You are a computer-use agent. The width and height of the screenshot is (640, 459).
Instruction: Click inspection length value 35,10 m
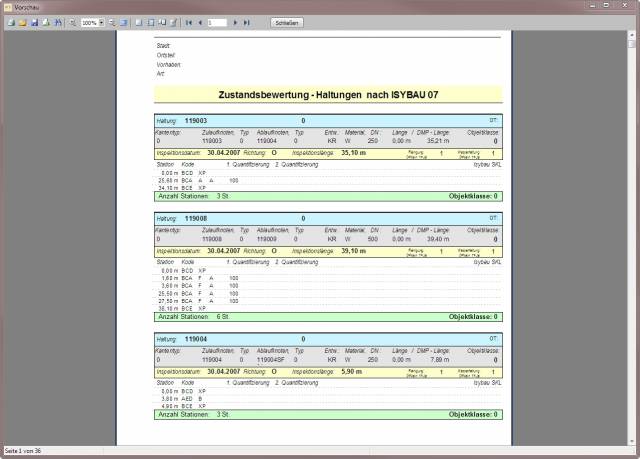(x=353, y=153)
